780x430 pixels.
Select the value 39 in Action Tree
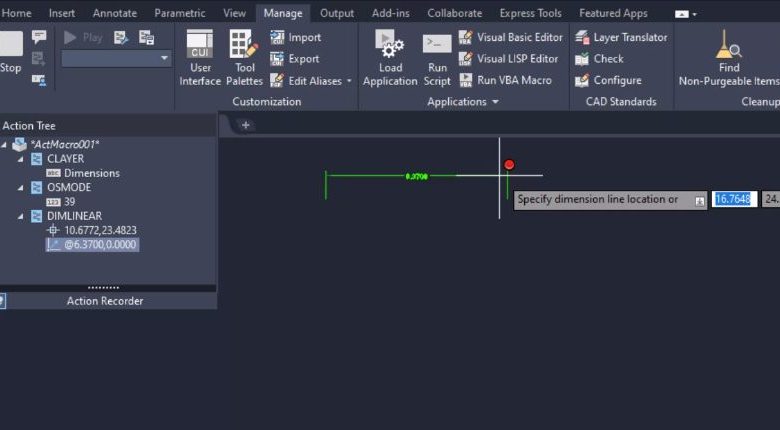point(70,202)
